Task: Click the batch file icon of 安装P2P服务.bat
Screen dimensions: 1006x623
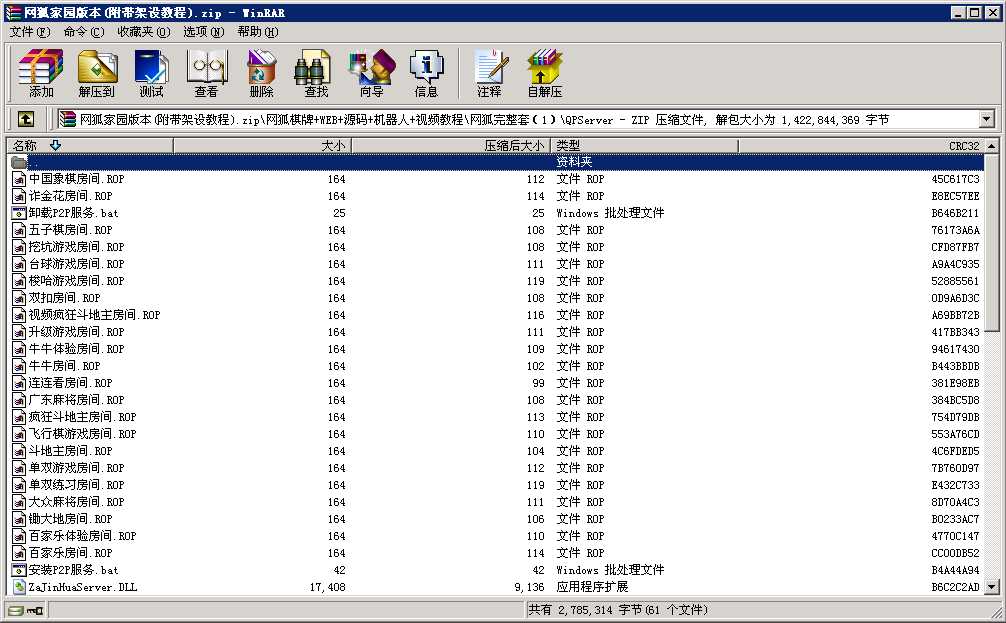Action: pyautogui.click(x=19, y=570)
